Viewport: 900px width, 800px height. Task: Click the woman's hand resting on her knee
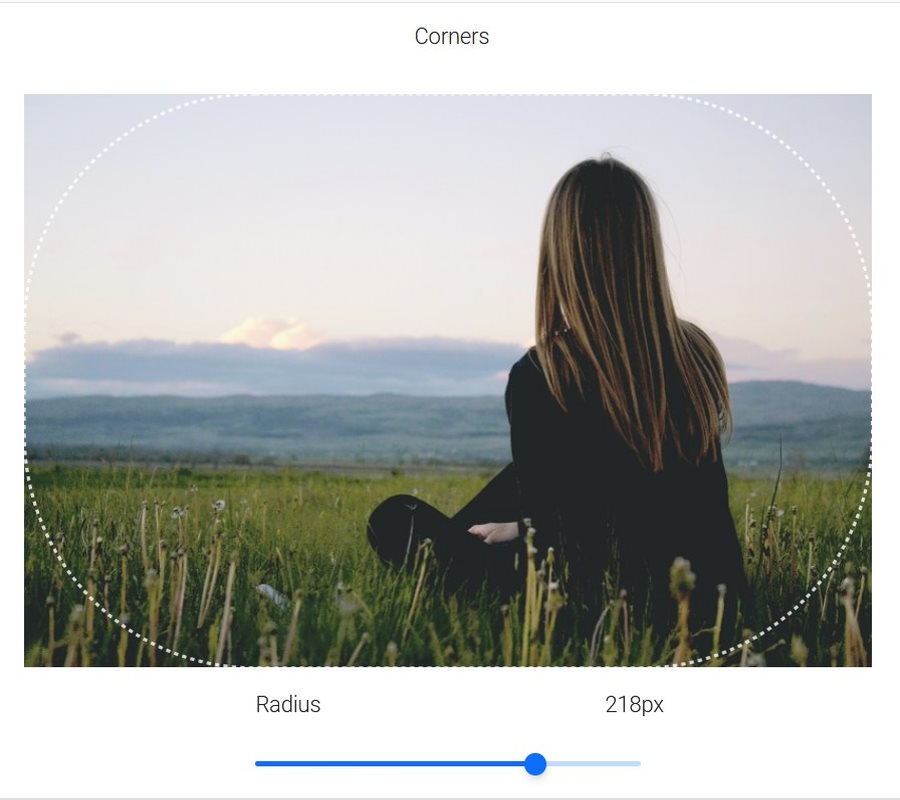tap(494, 532)
